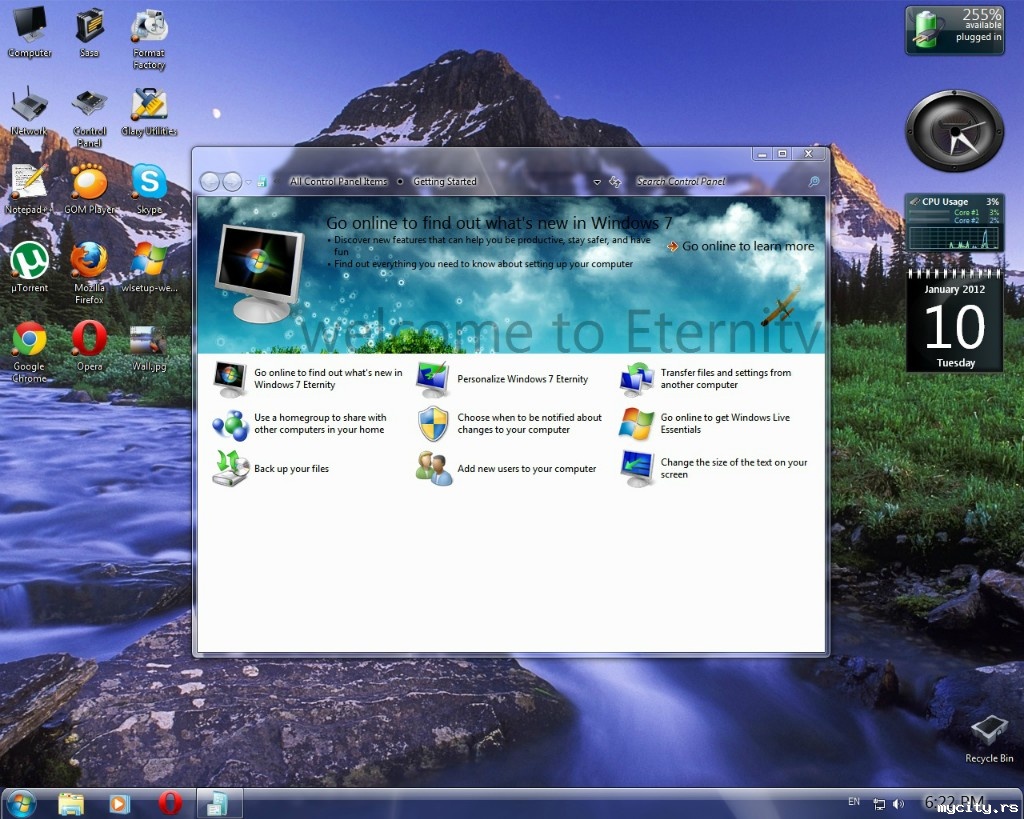Select Add new users to your computer
This screenshot has width=1024, height=819.
[506, 468]
